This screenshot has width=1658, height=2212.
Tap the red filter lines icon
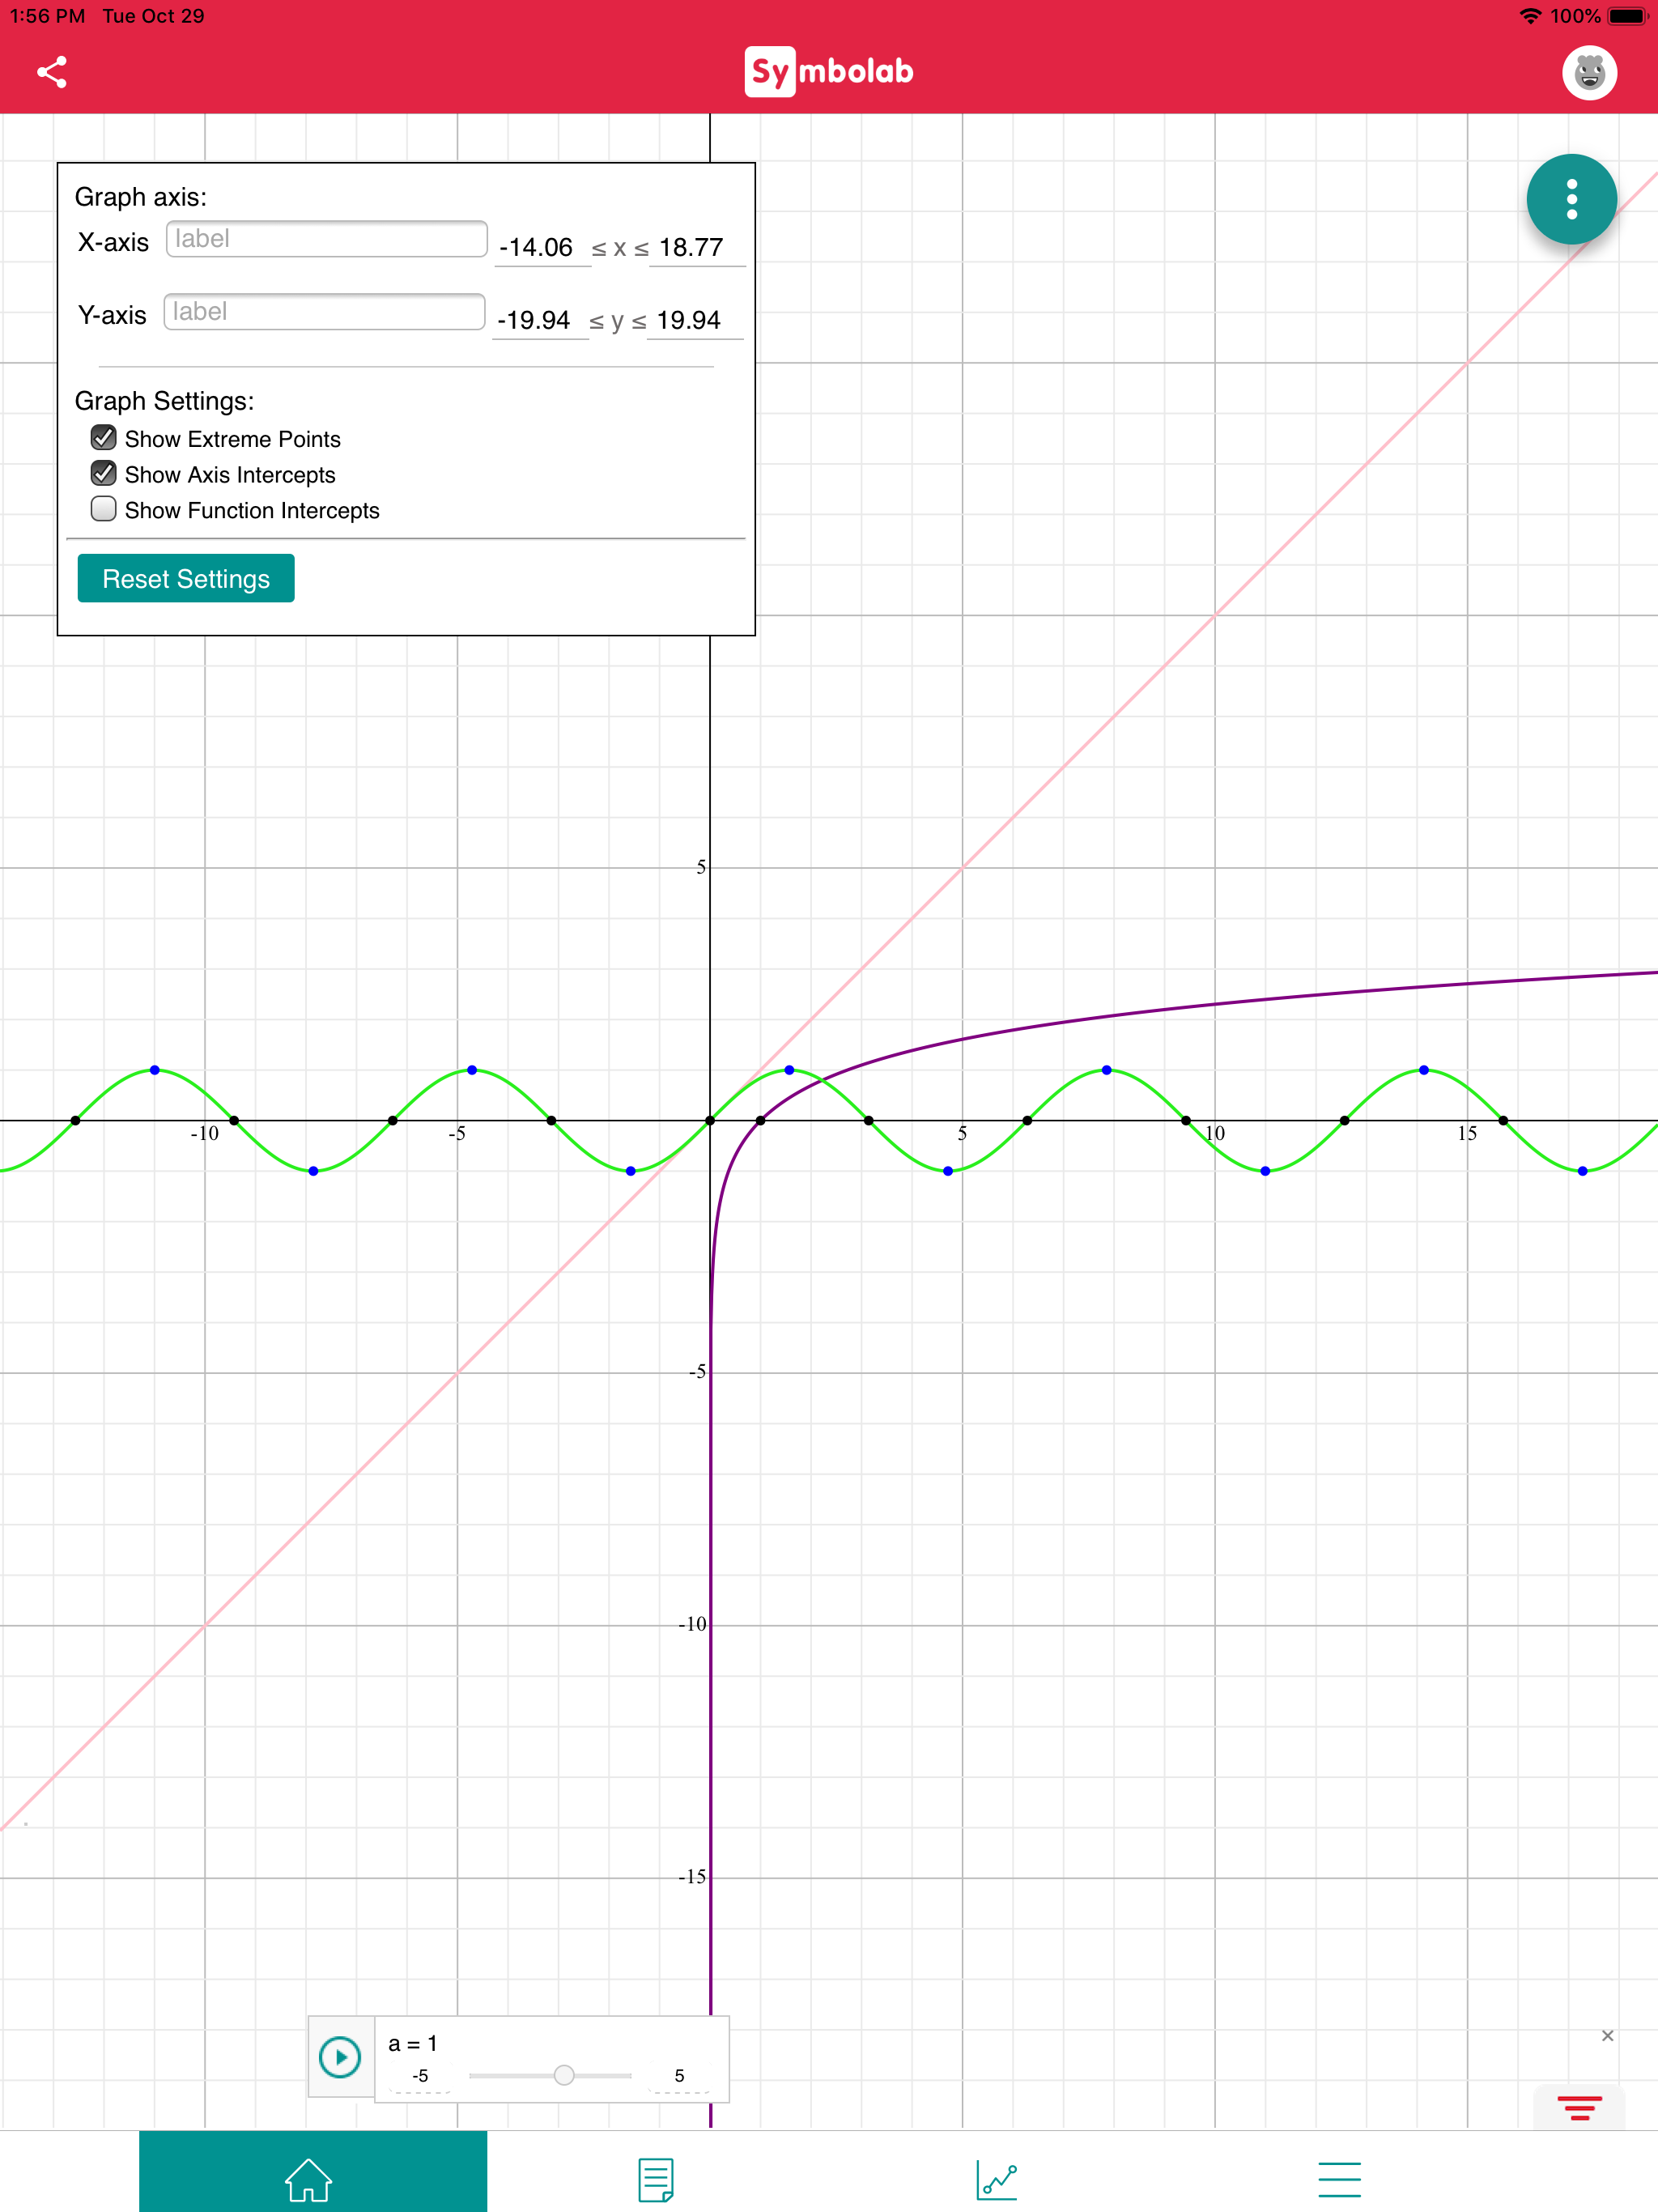1579,2108
